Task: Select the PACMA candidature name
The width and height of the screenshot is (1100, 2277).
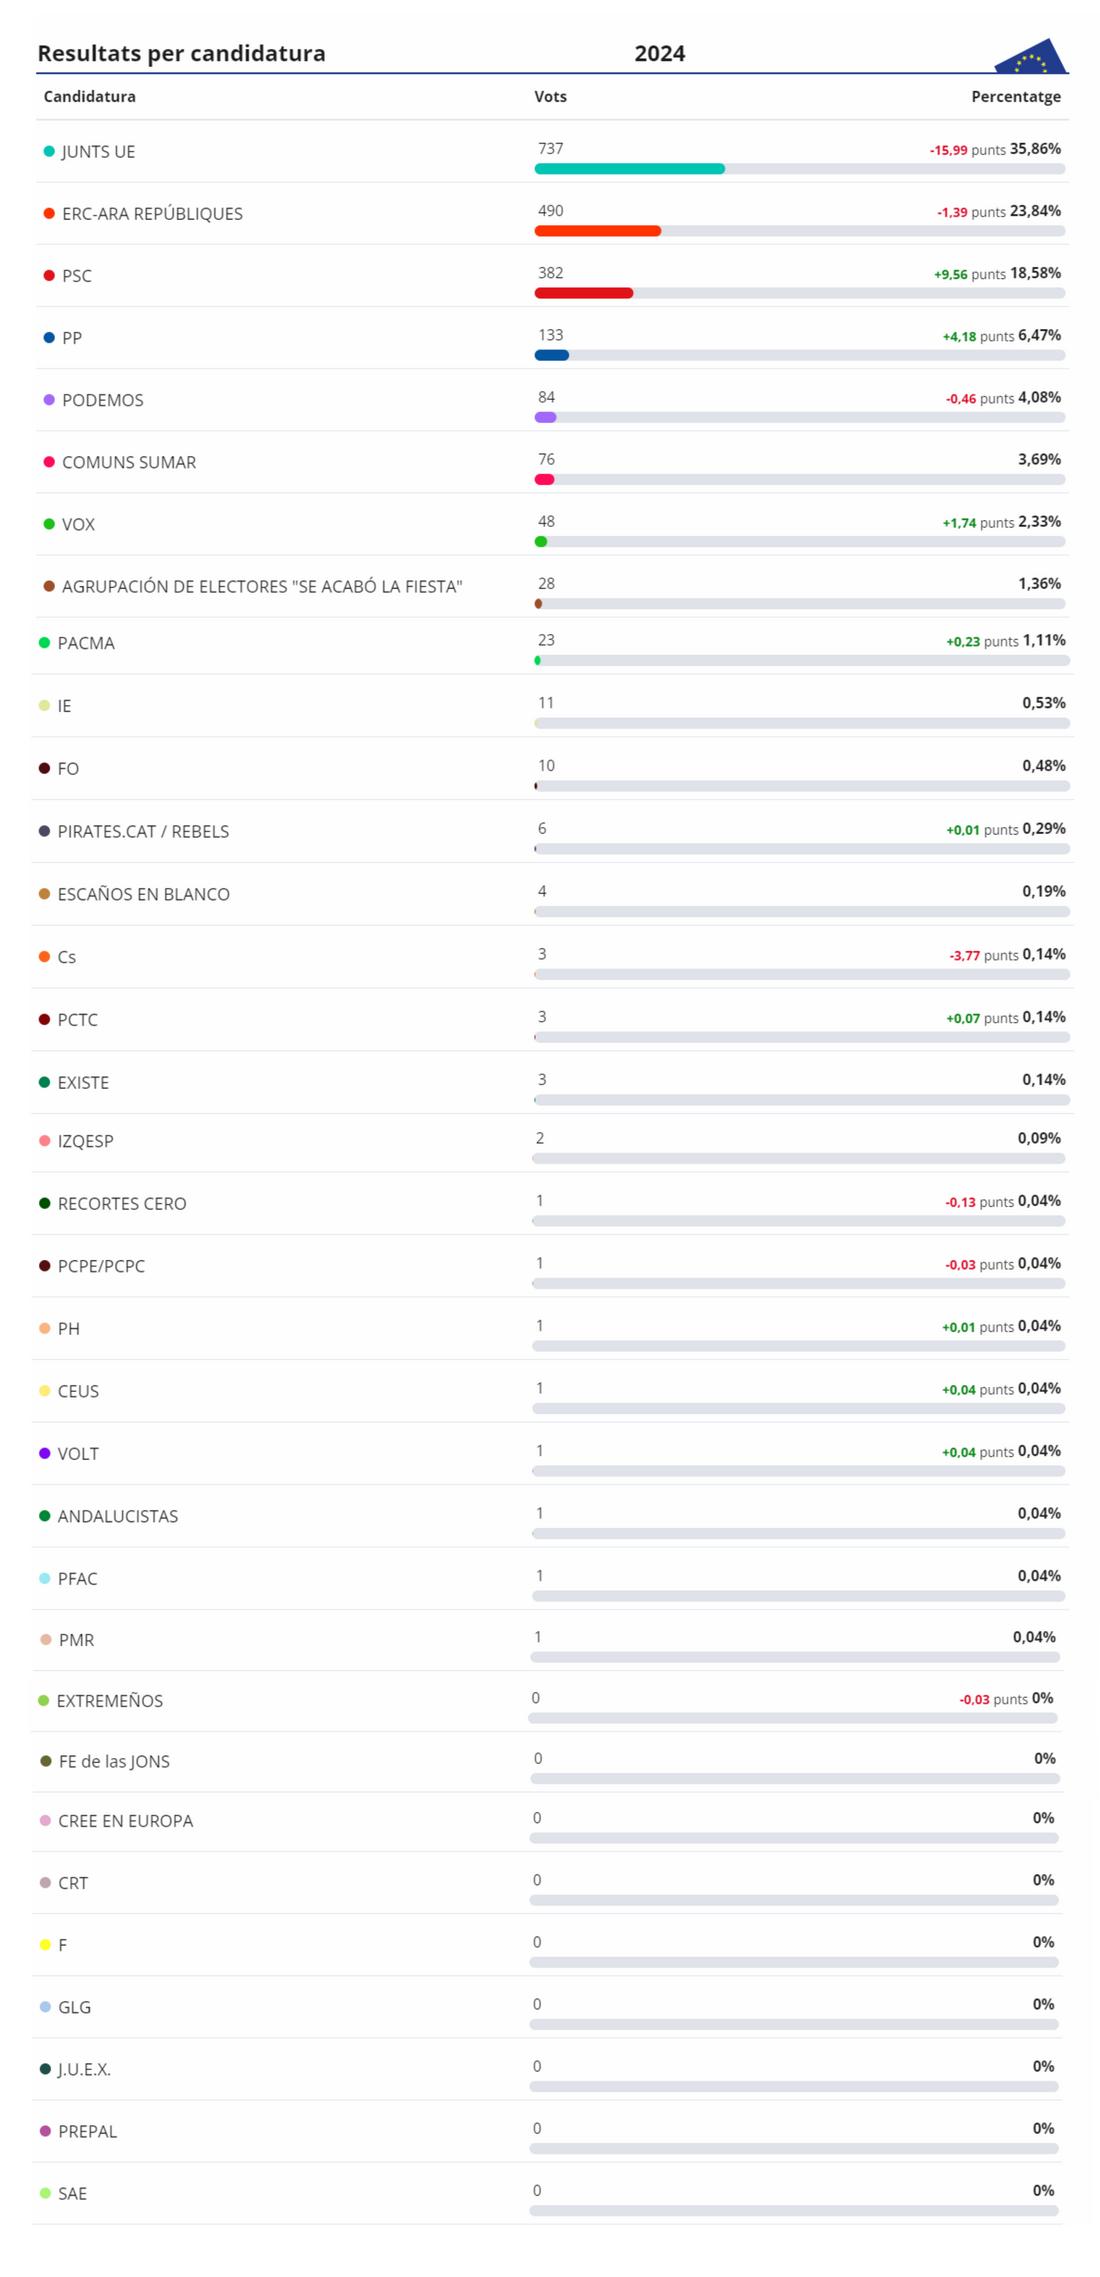Action: point(86,643)
